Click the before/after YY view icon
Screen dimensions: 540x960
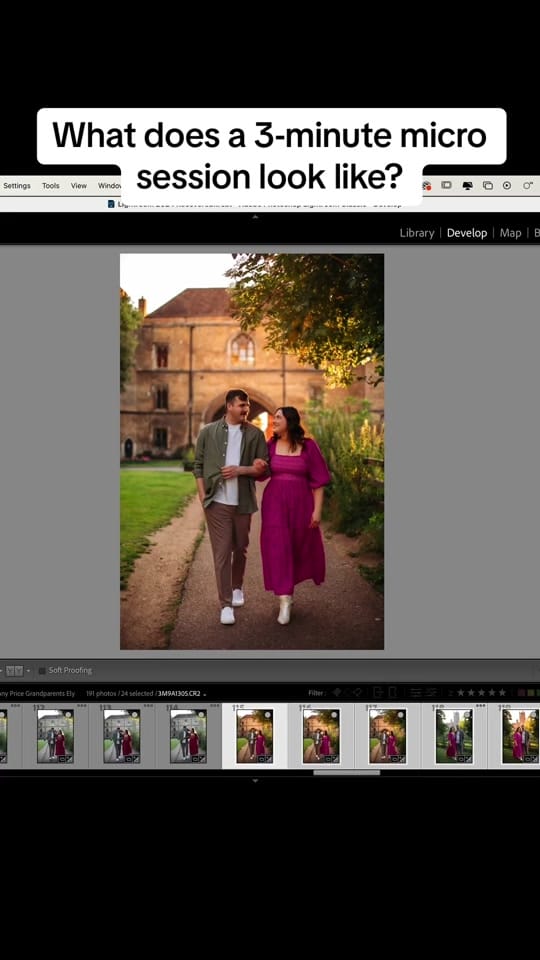[x=14, y=671]
